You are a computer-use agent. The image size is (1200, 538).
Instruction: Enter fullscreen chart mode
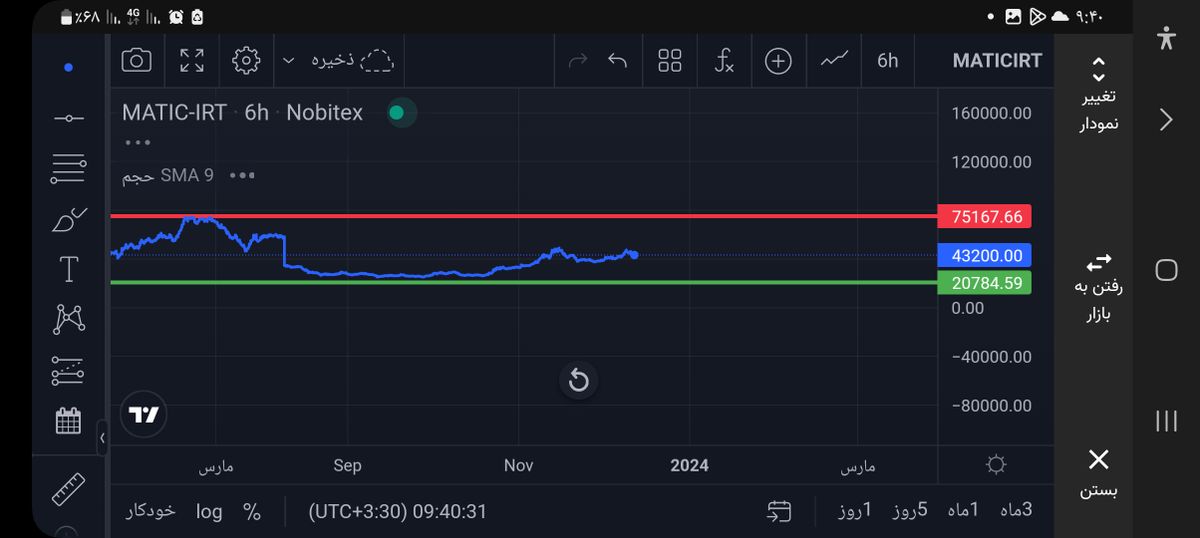[x=191, y=60]
